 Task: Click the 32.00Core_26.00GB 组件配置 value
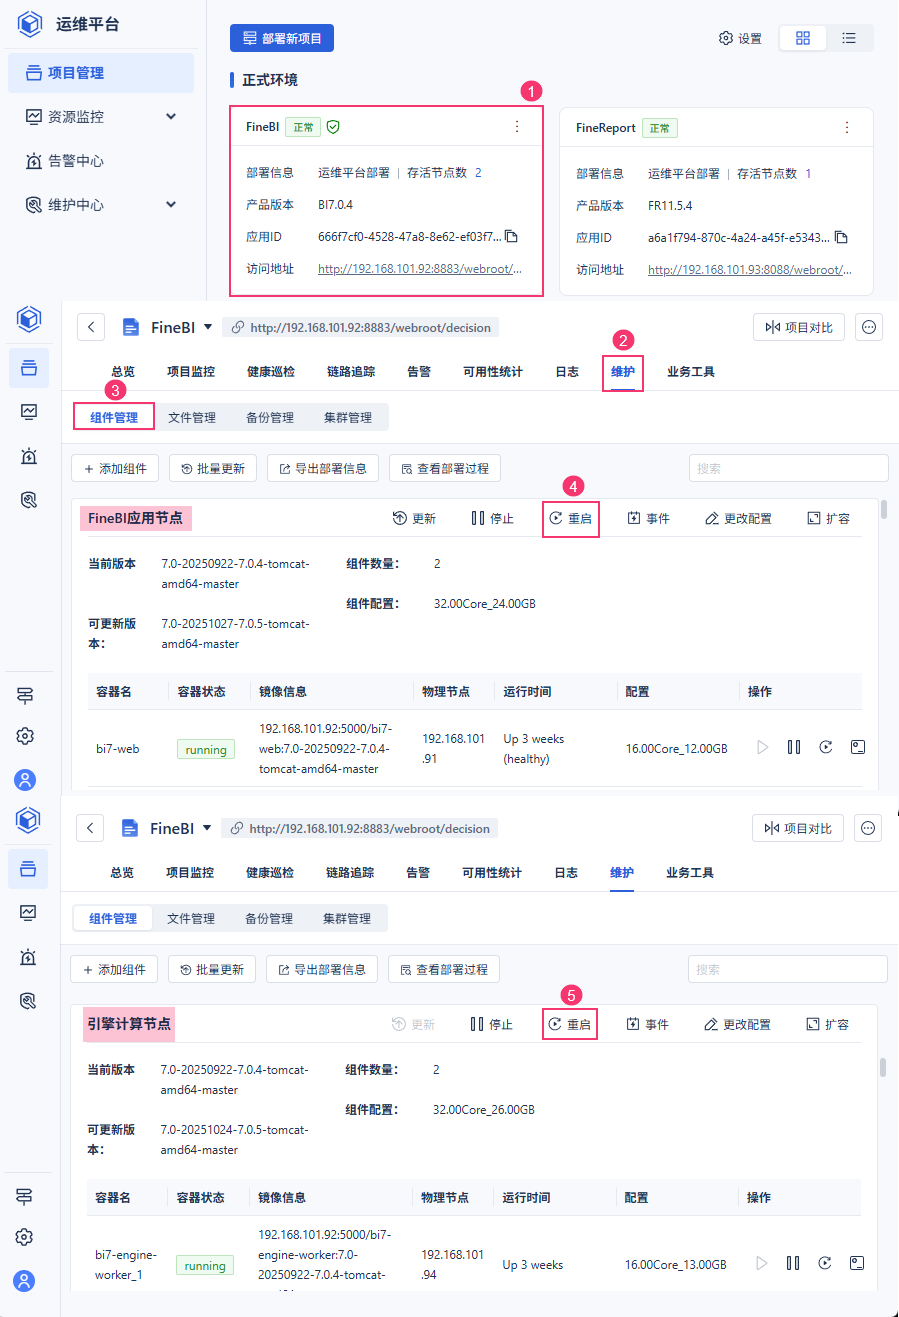484,1110
